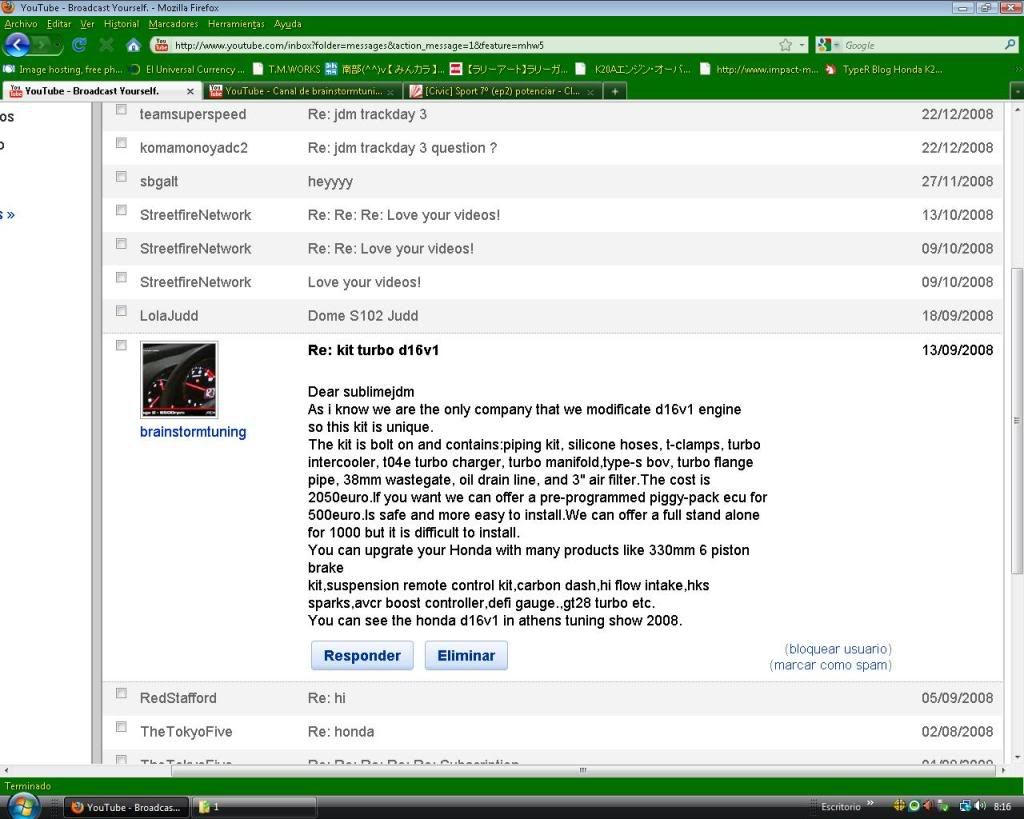Click the Eliminar button
This screenshot has height=819, width=1024.
(466, 655)
